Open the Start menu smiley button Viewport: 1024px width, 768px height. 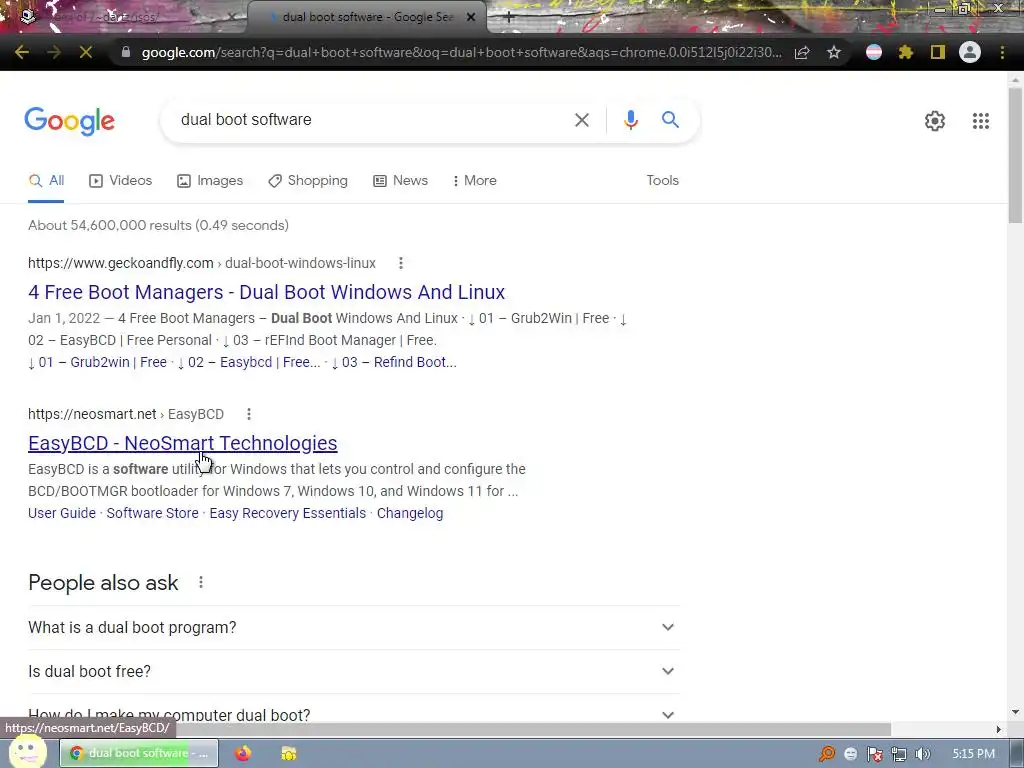point(28,752)
